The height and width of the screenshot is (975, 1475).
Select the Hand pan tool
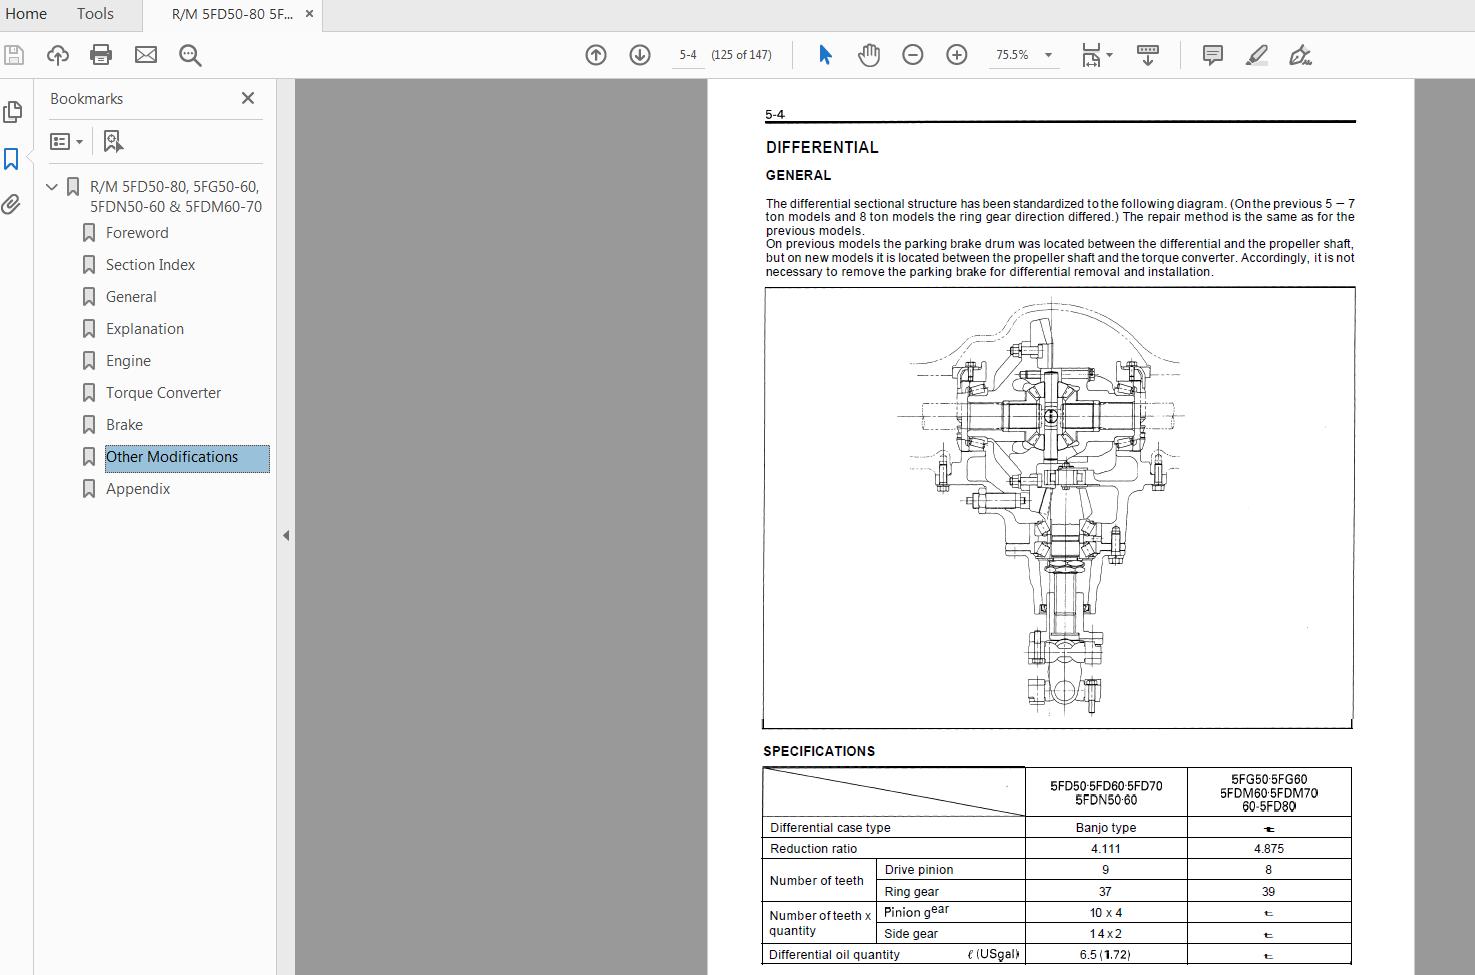[x=869, y=55]
